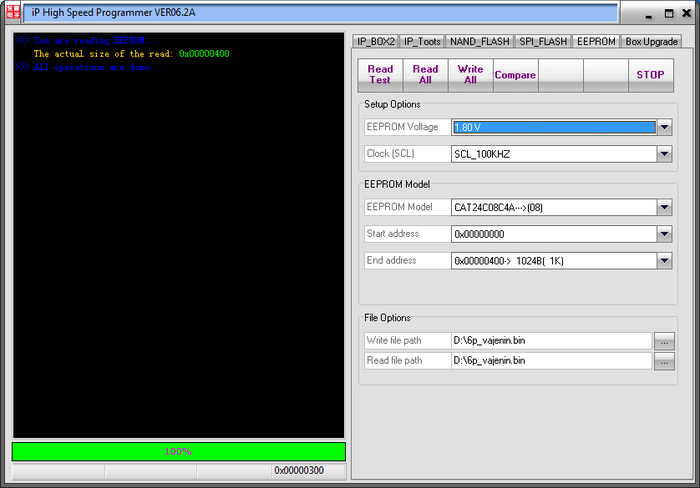
Task: Open the Box Upgrade tab
Action: tap(652, 41)
